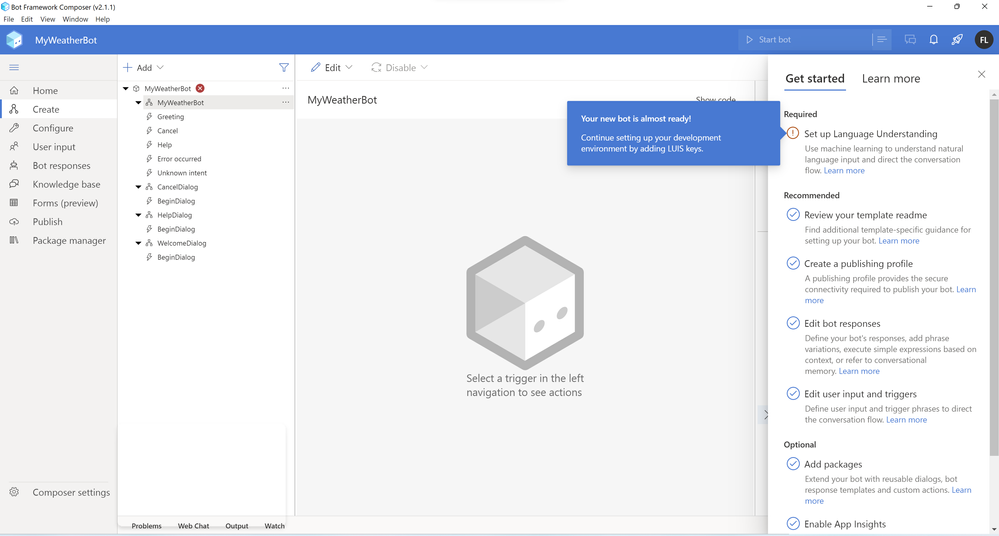Open the more options menu for the MyWeatherBot dialog
This screenshot has height=536, width=999.
pos(285,103)
